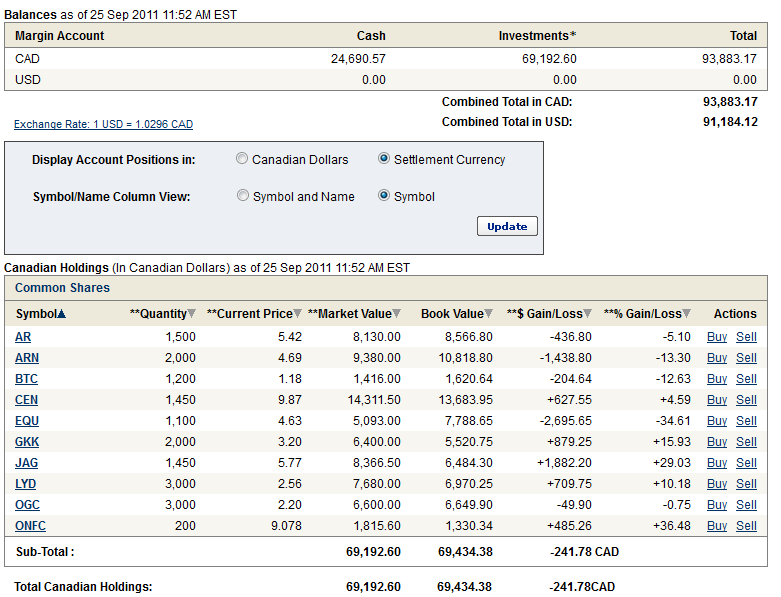Sort by Symbol column ascending arrow
This screenshot has width=781, height=597.
(x=62, y=314)
